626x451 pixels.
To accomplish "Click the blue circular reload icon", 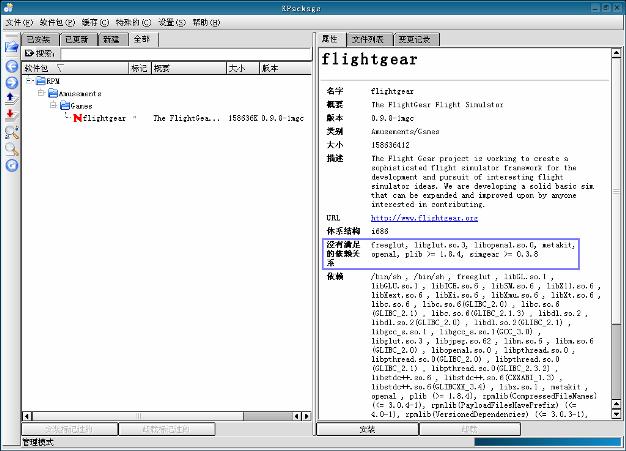I will coord(12,165).
